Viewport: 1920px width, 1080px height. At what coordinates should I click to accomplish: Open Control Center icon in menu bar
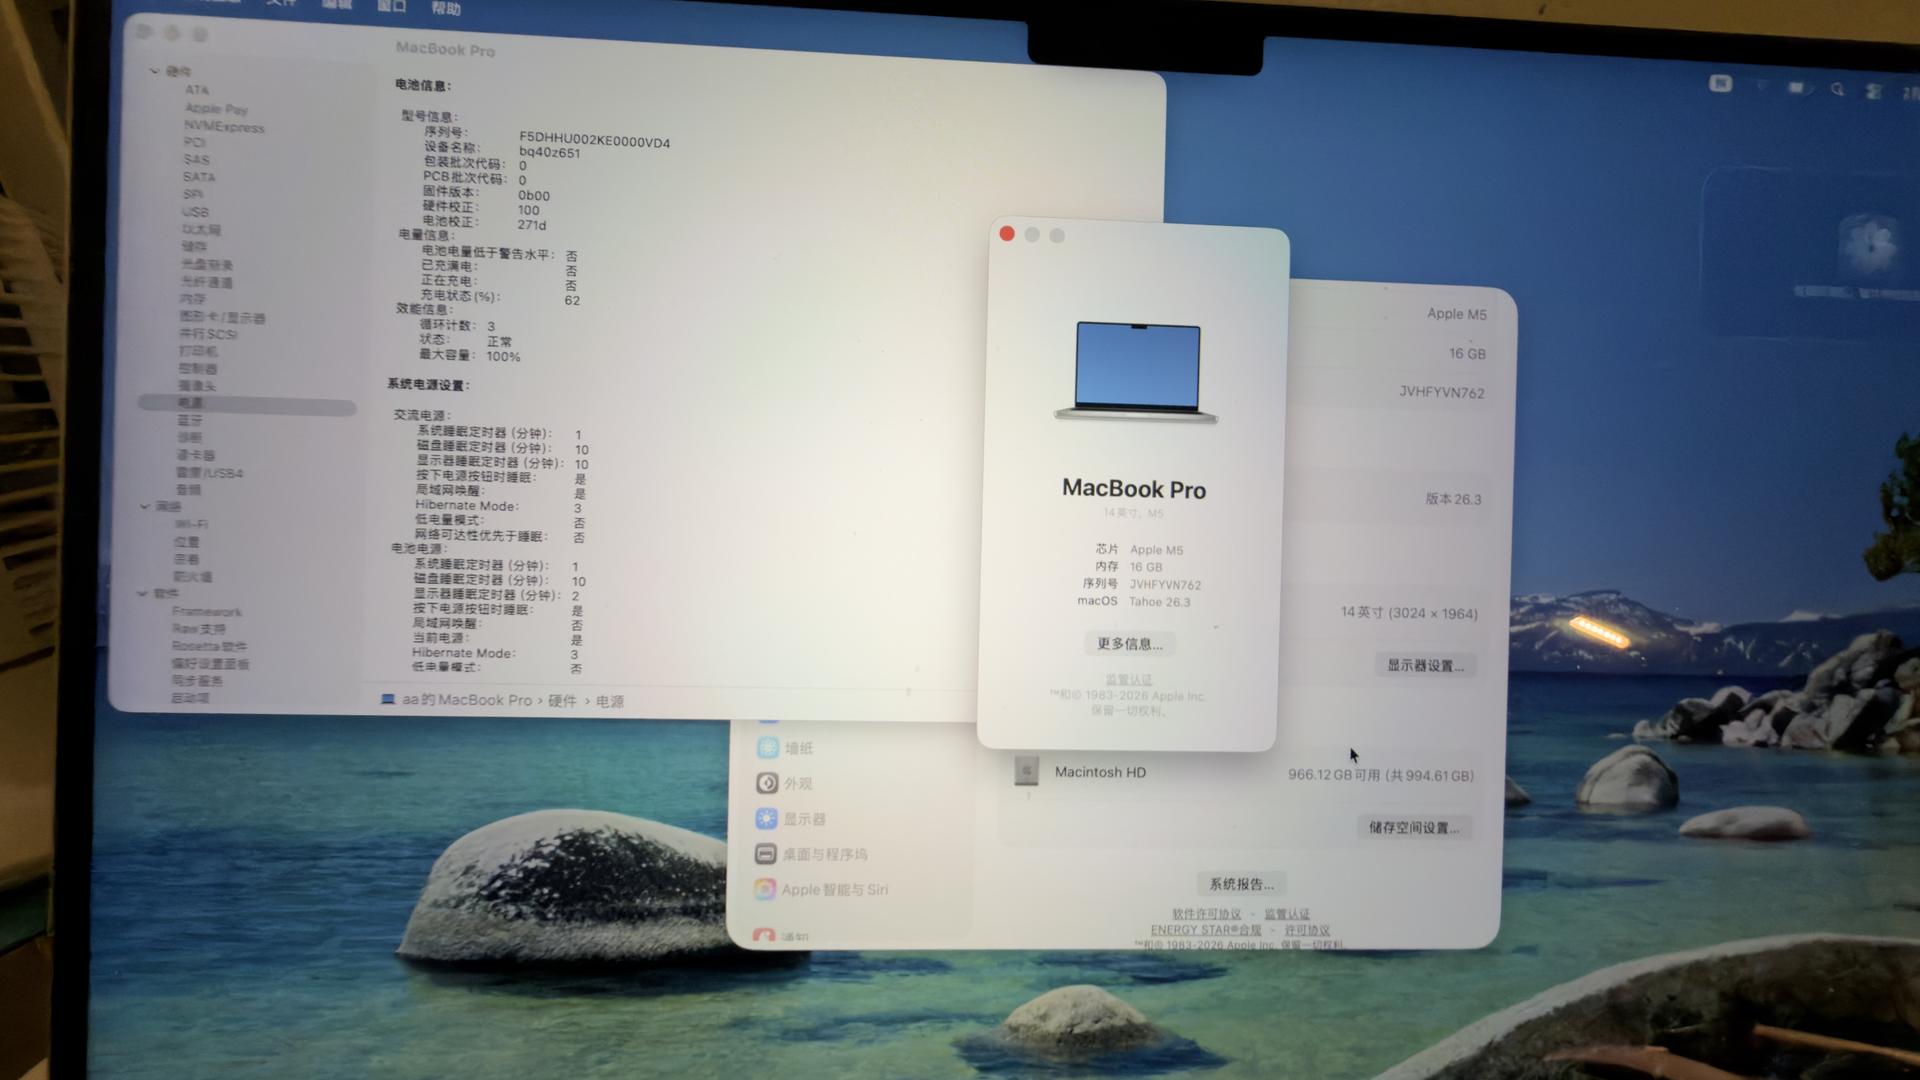coord(1874,91)
